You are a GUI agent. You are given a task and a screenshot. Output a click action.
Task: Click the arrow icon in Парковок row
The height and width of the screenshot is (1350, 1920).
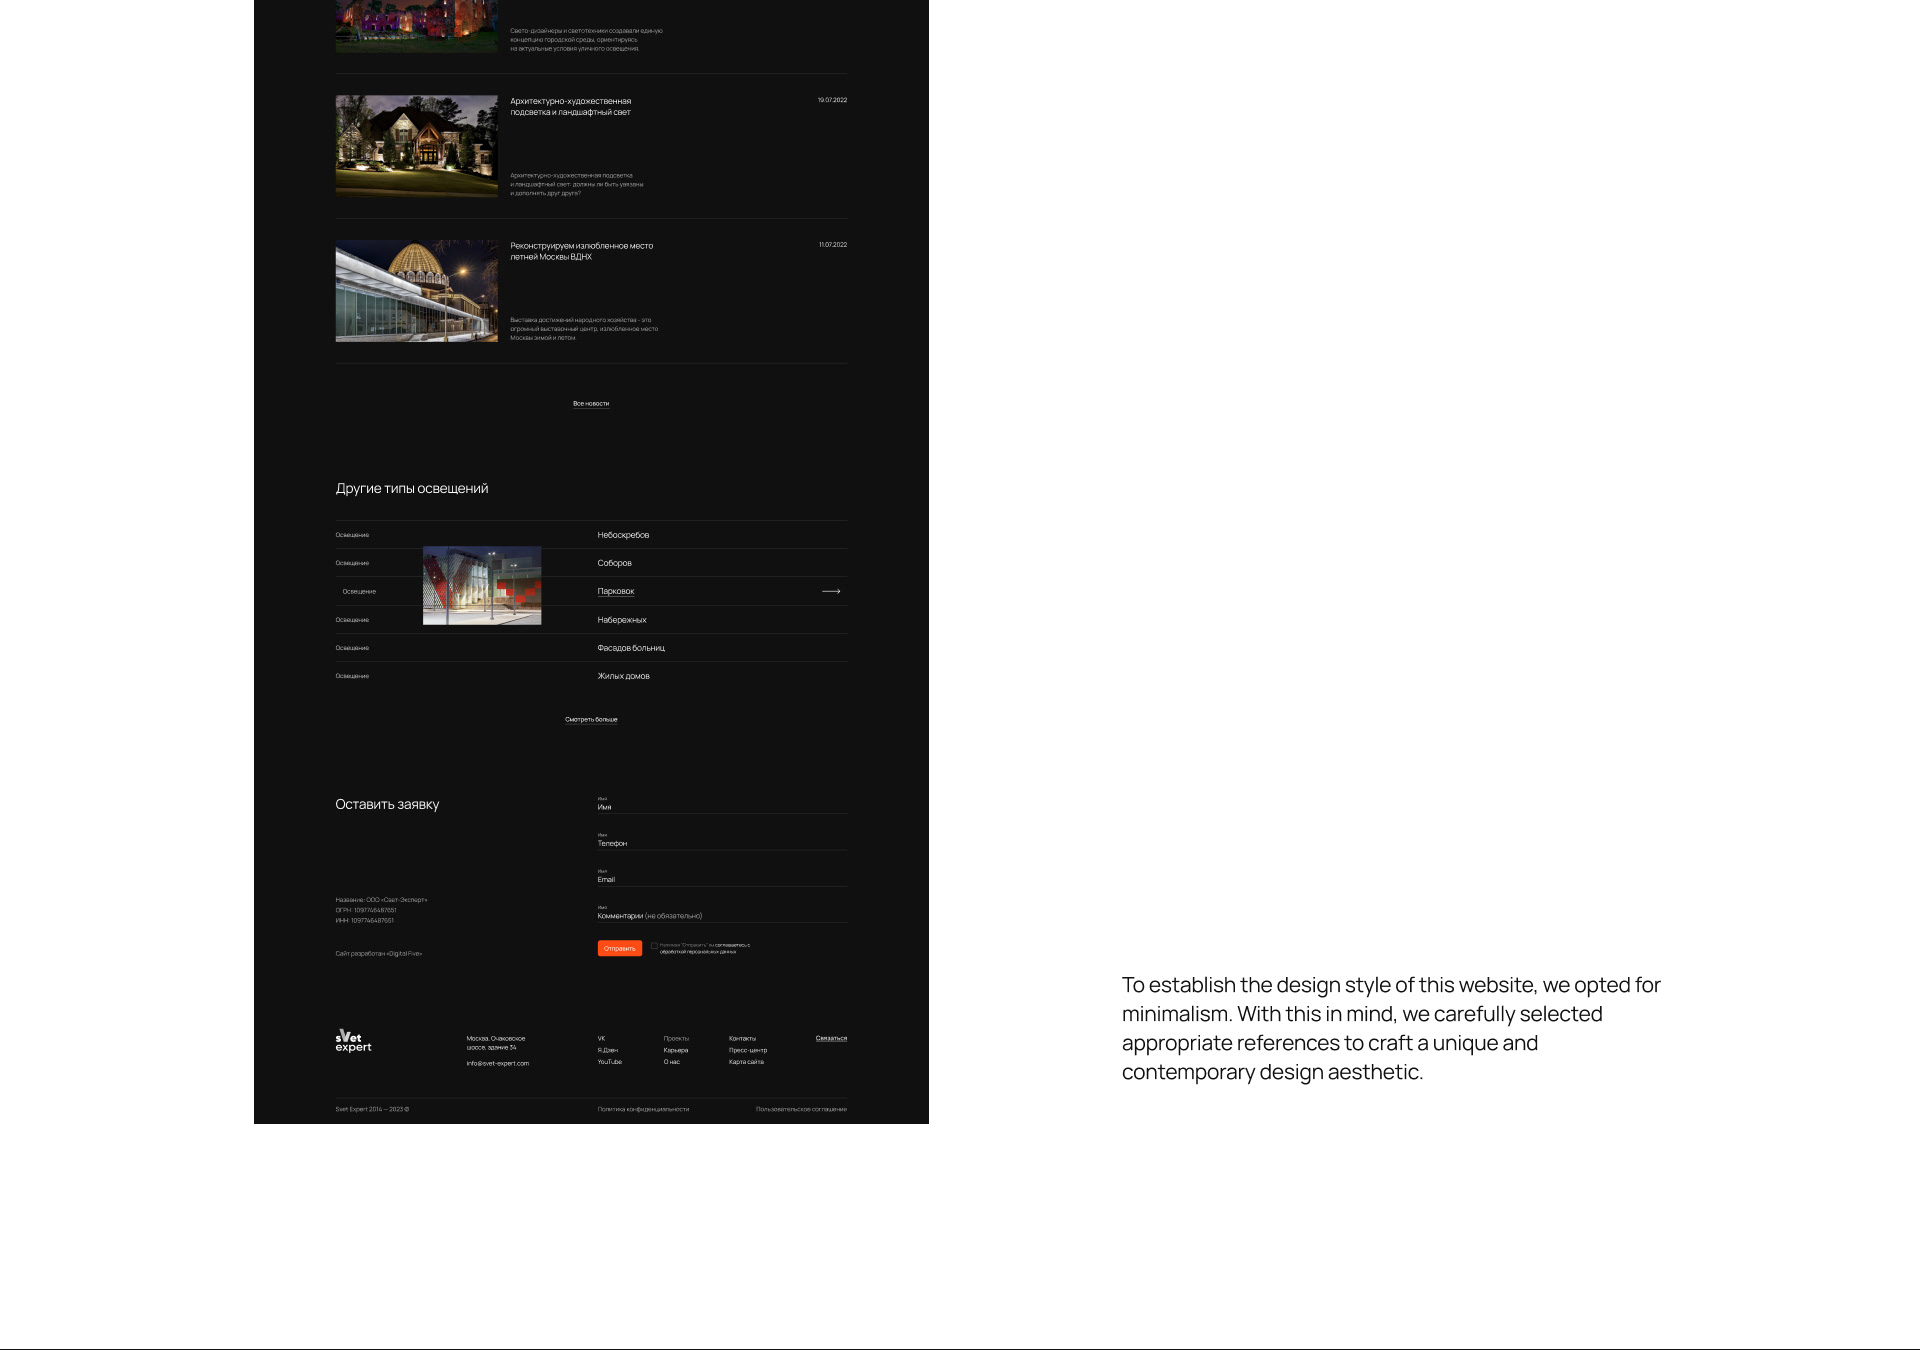[831, 591]
